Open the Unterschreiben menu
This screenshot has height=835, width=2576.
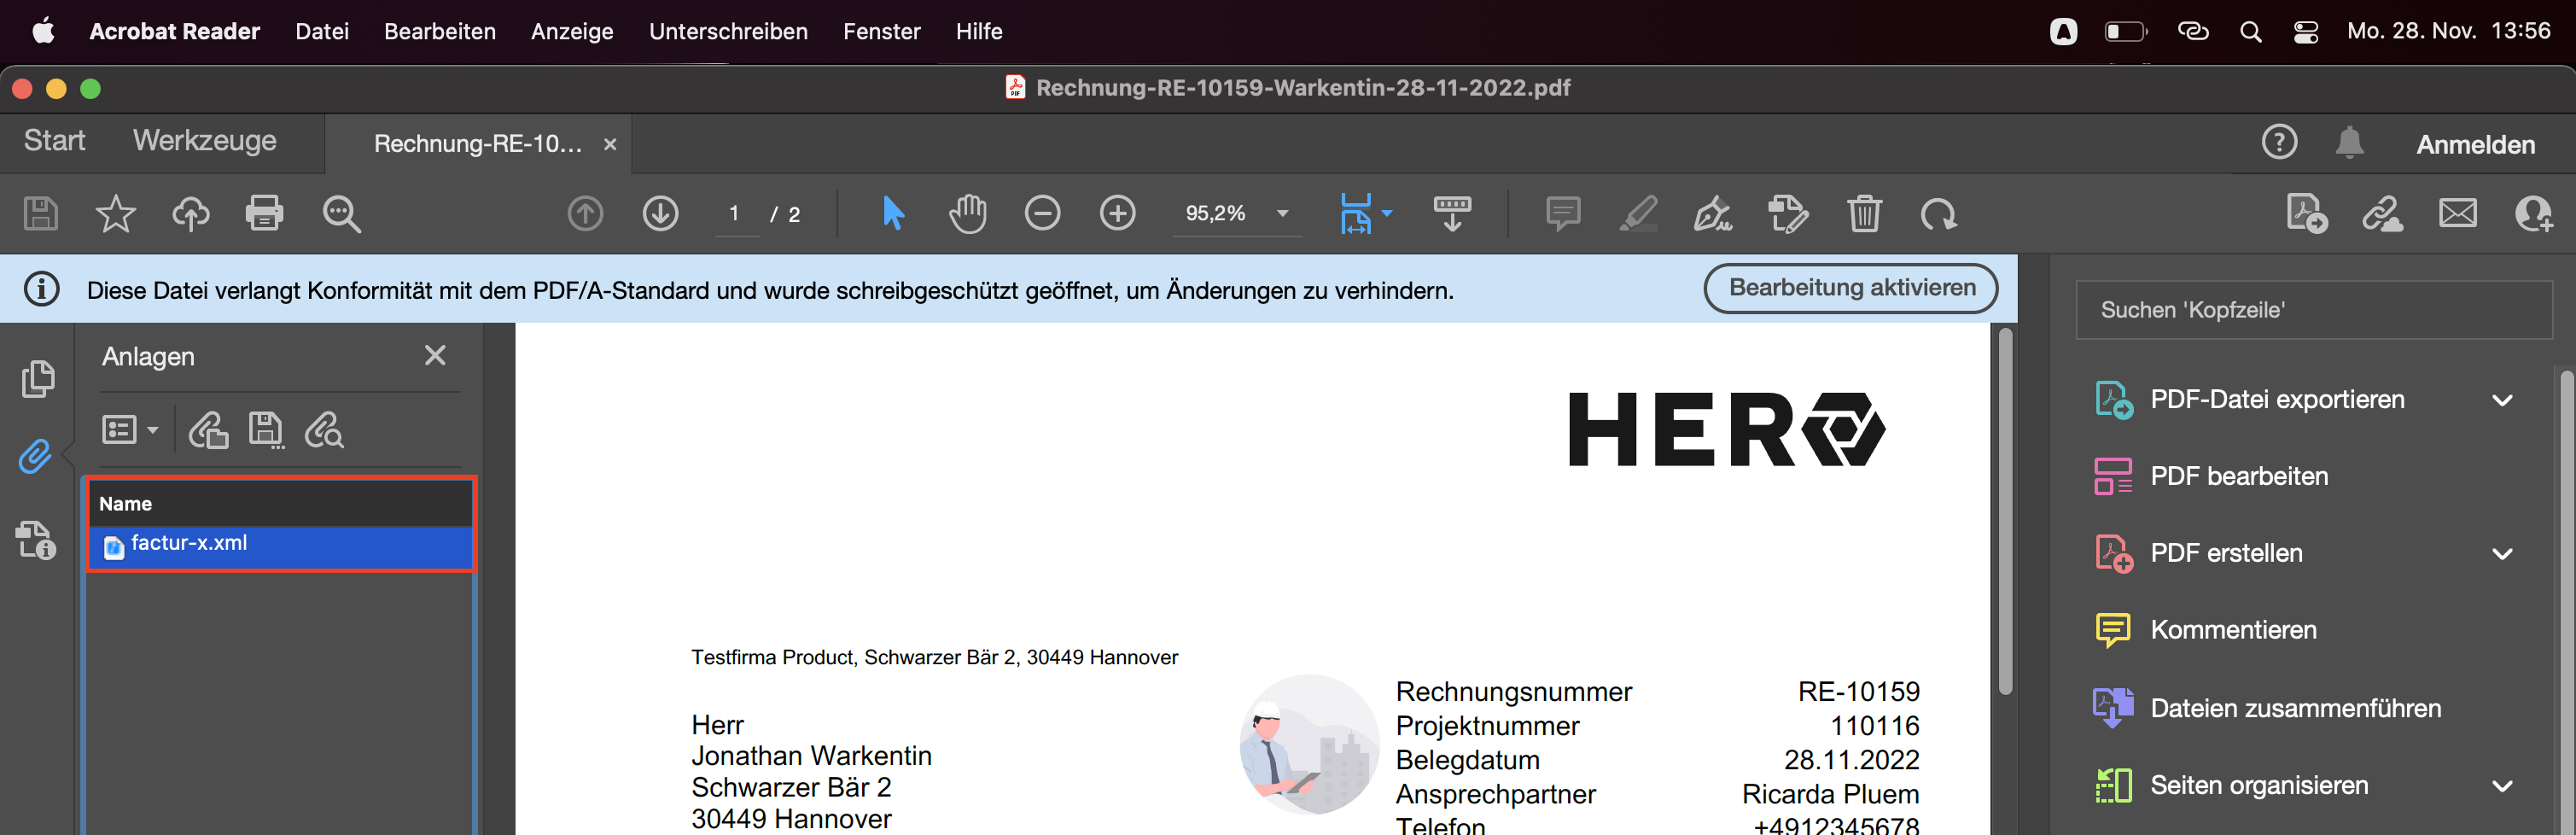[x=728, y=31]
